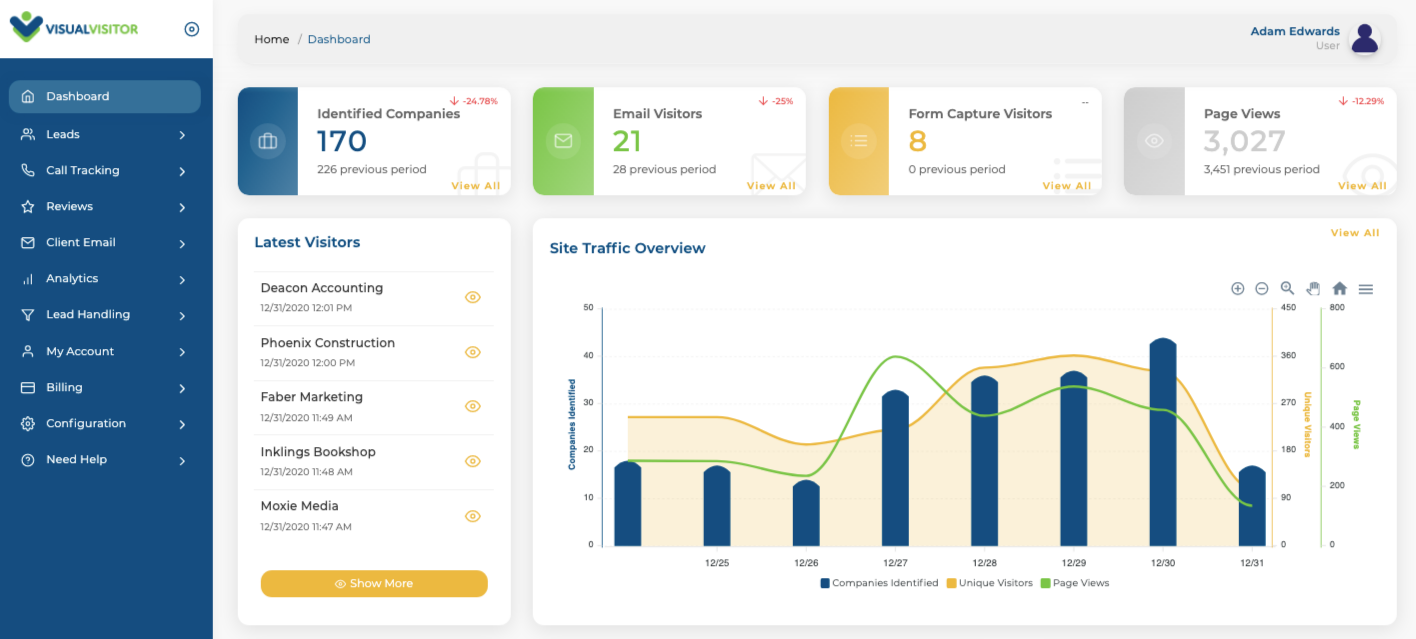Expand the Analytics chevron
The height and width of the screenshot is (639, 1416).
(x=182, y=280)
